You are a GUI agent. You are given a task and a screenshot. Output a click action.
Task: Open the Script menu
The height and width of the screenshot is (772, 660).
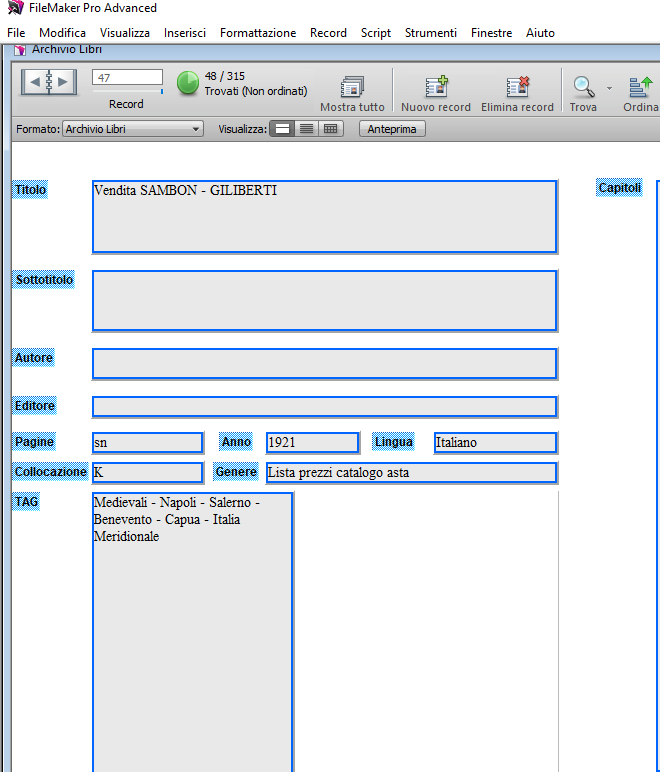pos(376,33)
